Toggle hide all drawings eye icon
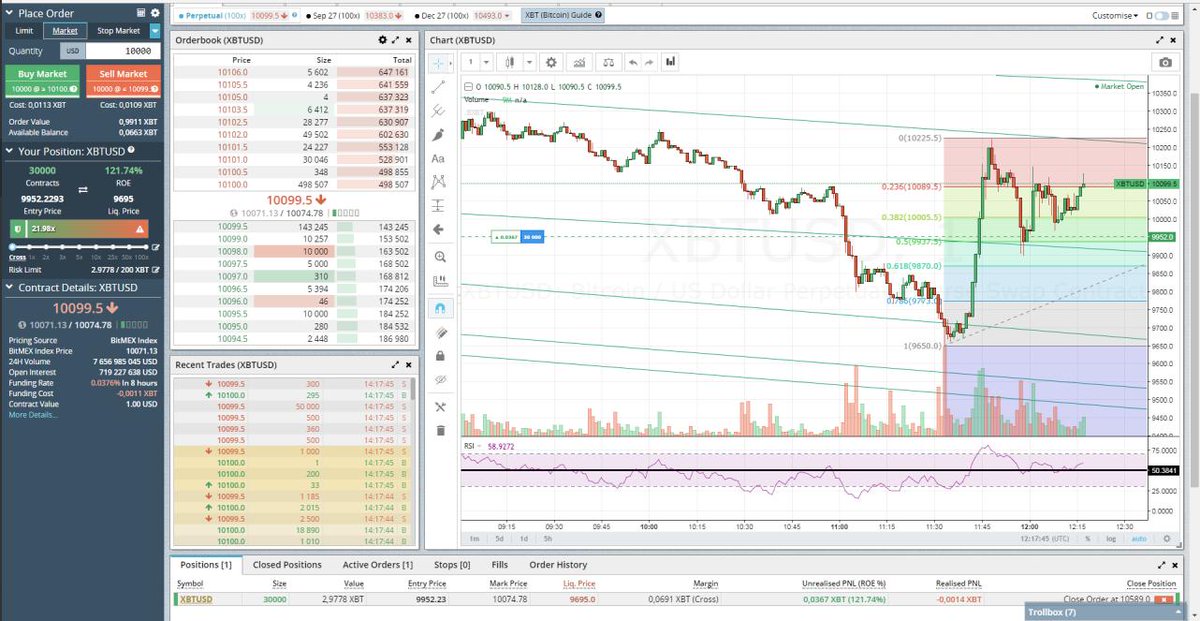The width and height of the screenshot is (1200, 621). (x=440, y=380)
